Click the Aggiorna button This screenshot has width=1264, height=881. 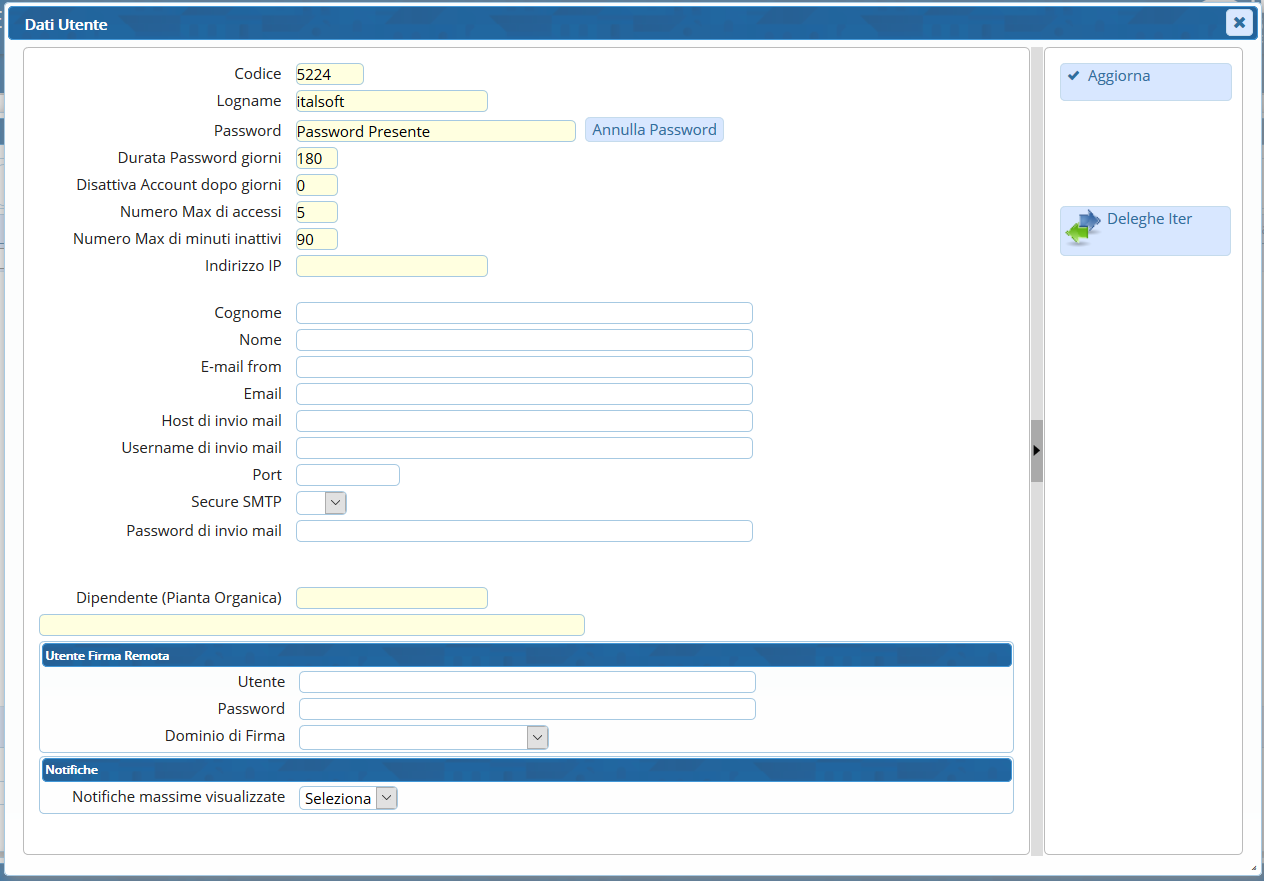pyautogui.click(x=1145, y=82)
